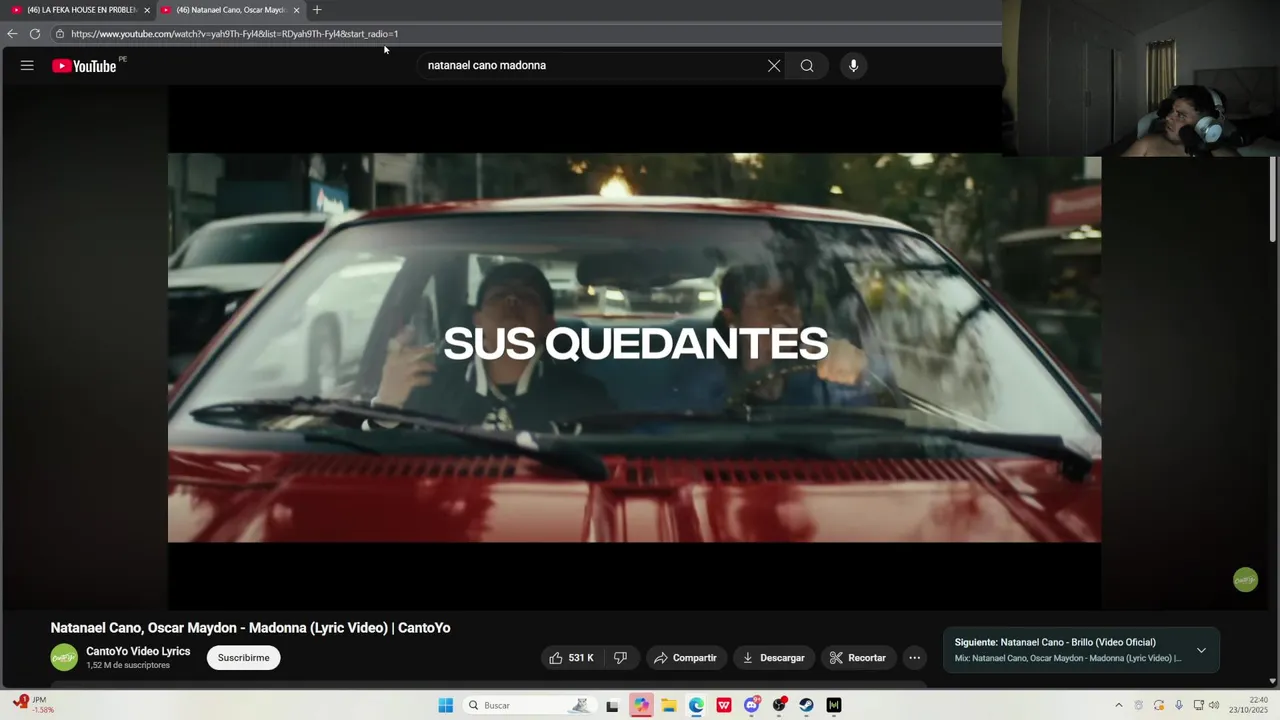Start voice search with microphone icon
This screenshot has height=720, width=1280.
[x=853, y=66]
